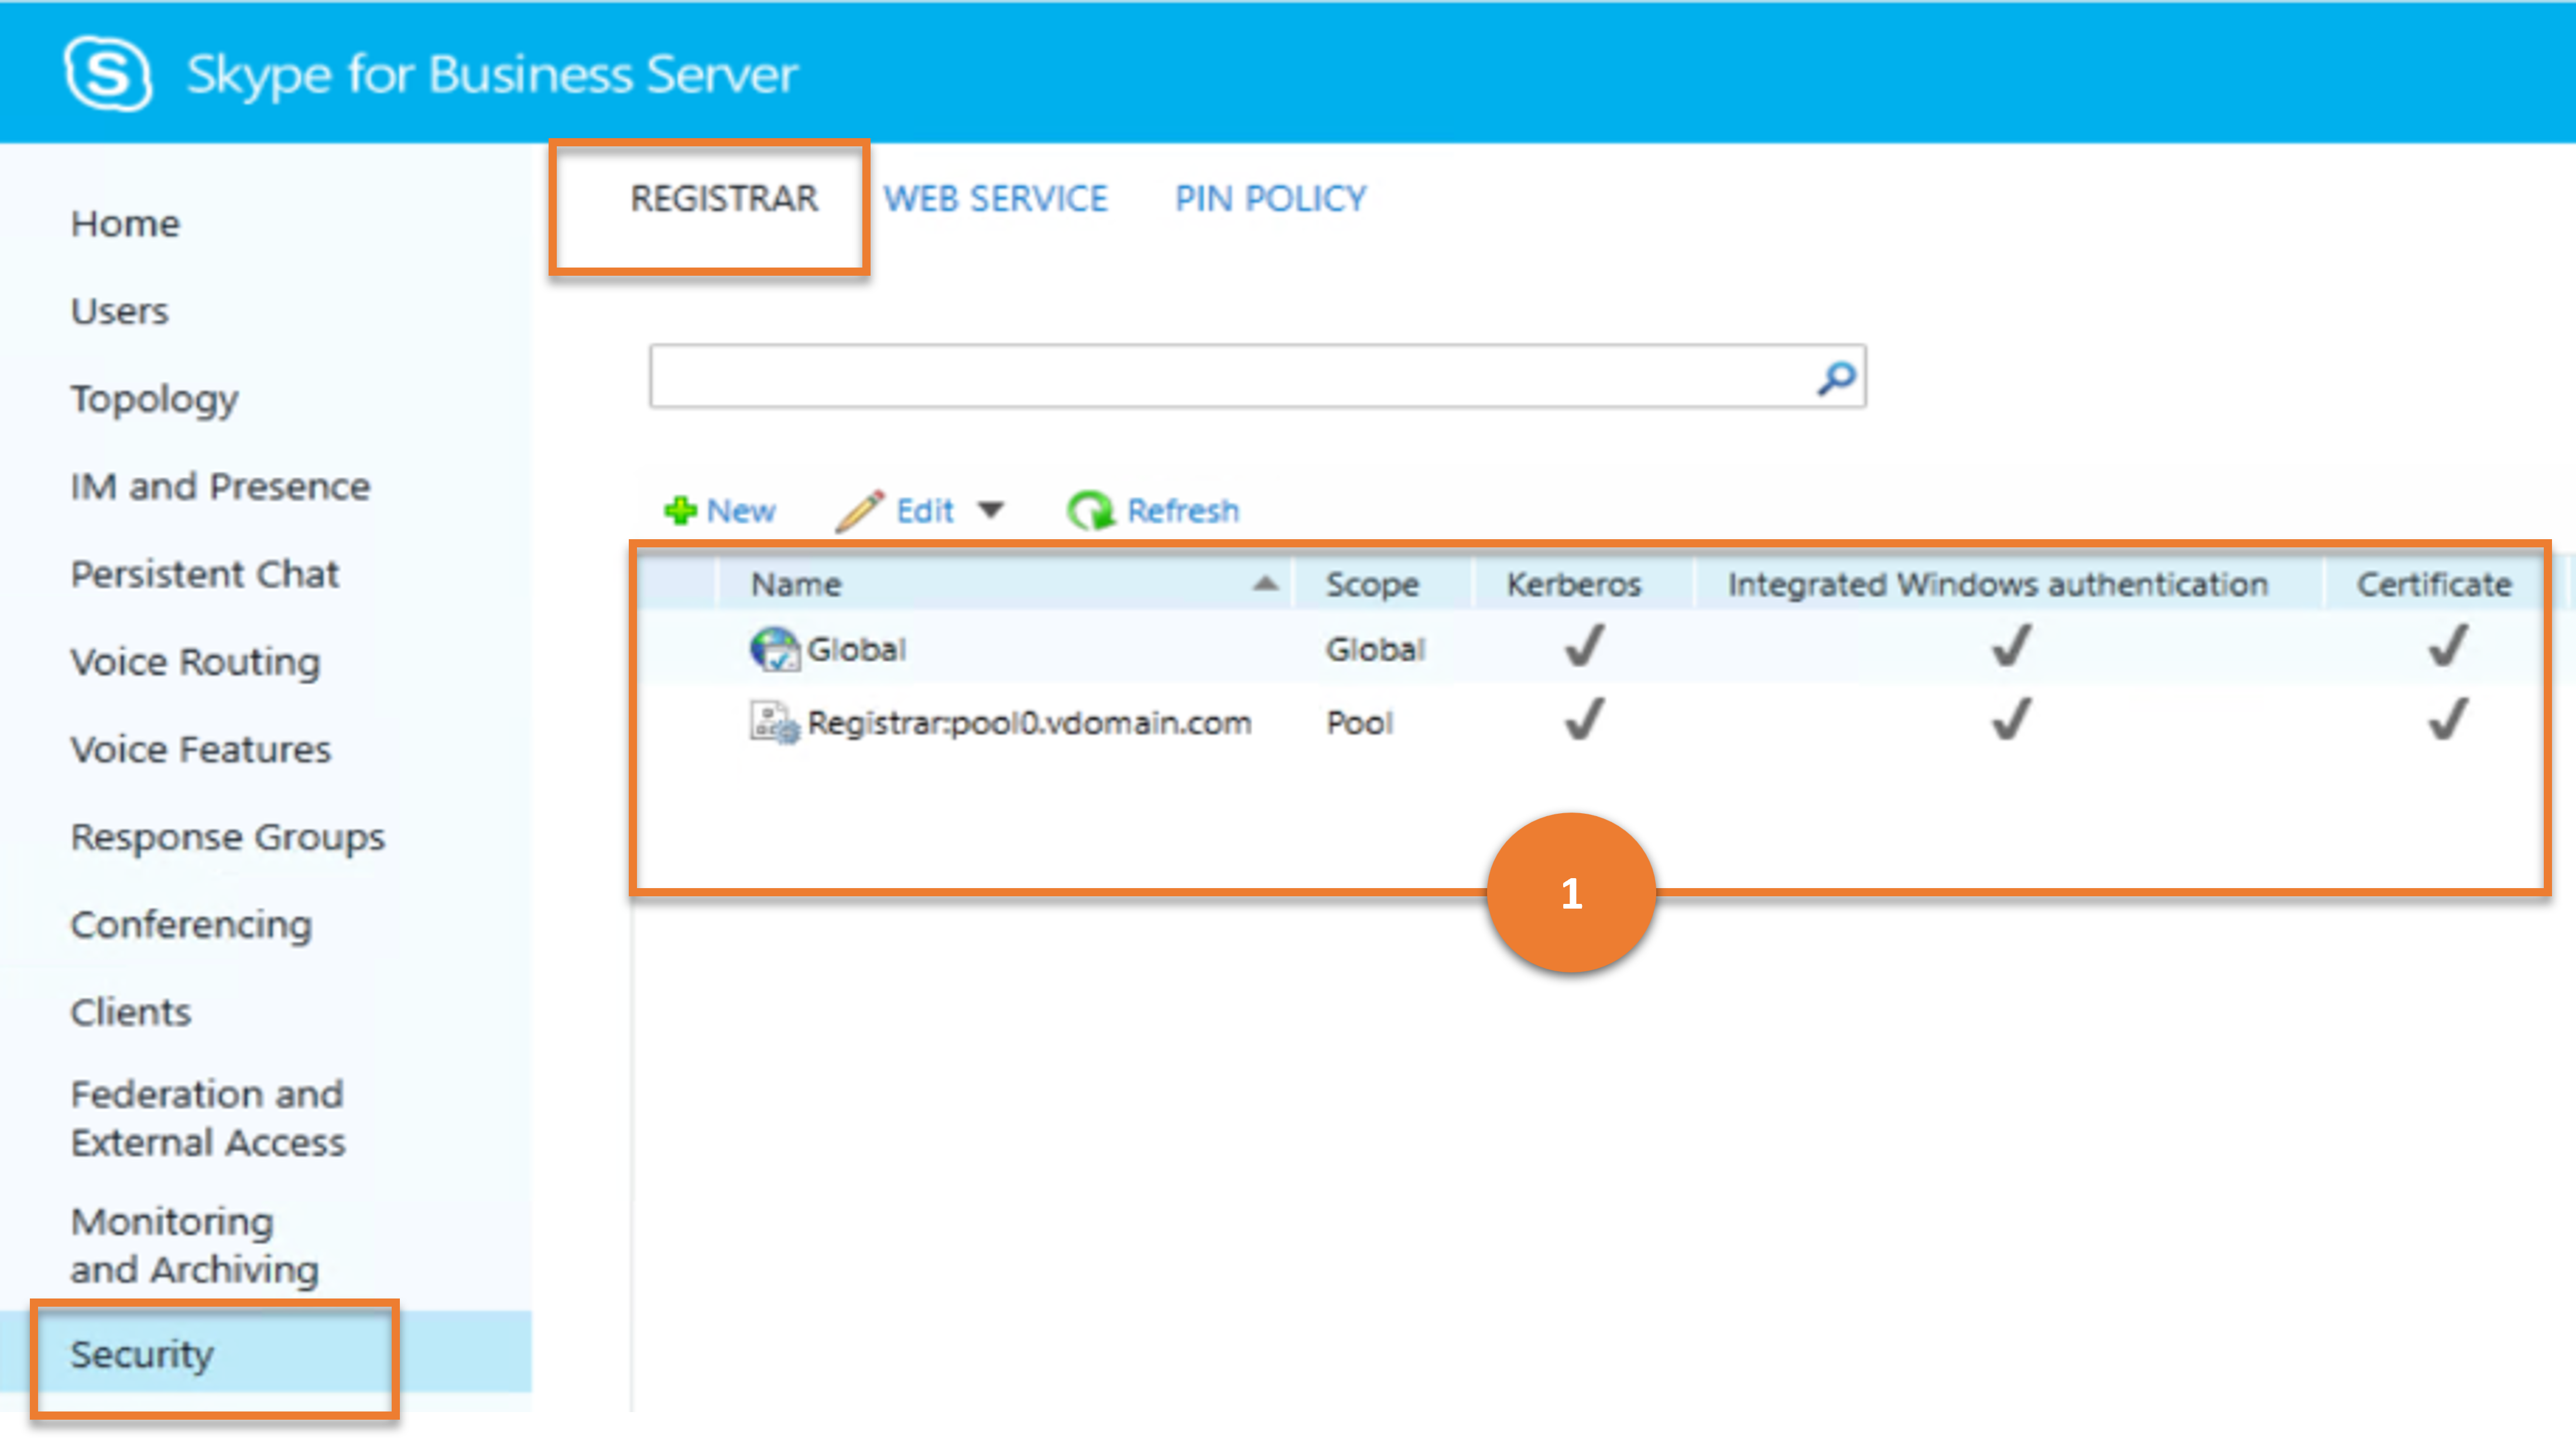The height and width of the screenshot is (1439, 2576).
Task: Open Persistent Chat section
Action: coord(204,574)
